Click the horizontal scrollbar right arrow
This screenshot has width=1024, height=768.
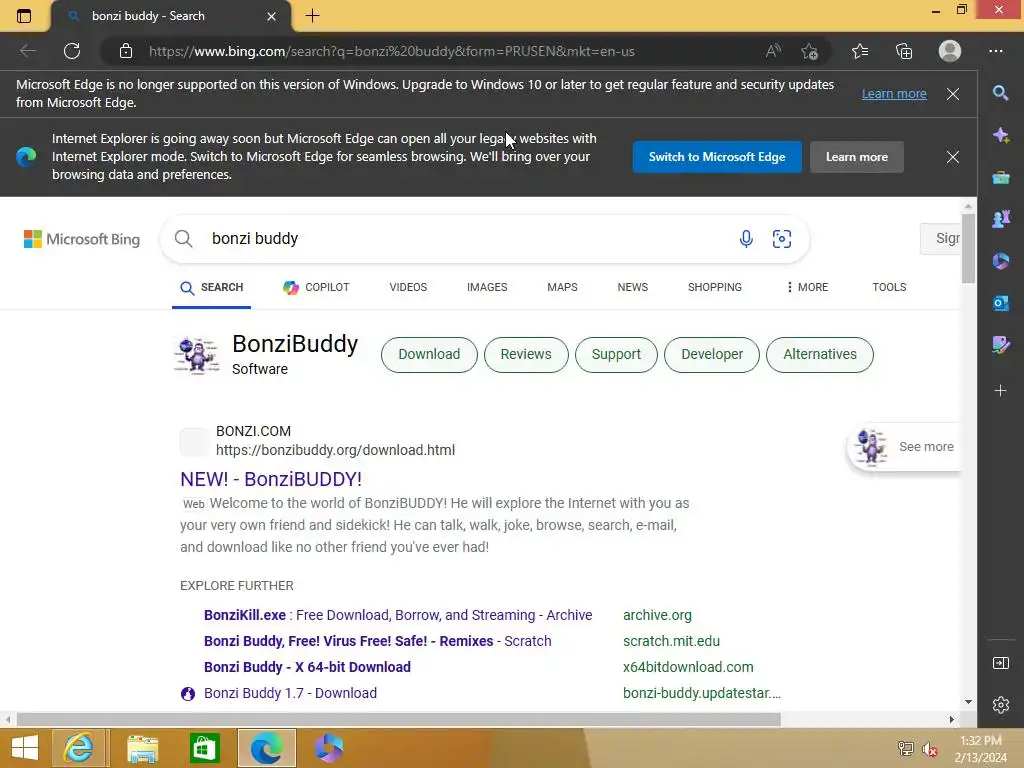pyautogui.click(x=952, y=720)
